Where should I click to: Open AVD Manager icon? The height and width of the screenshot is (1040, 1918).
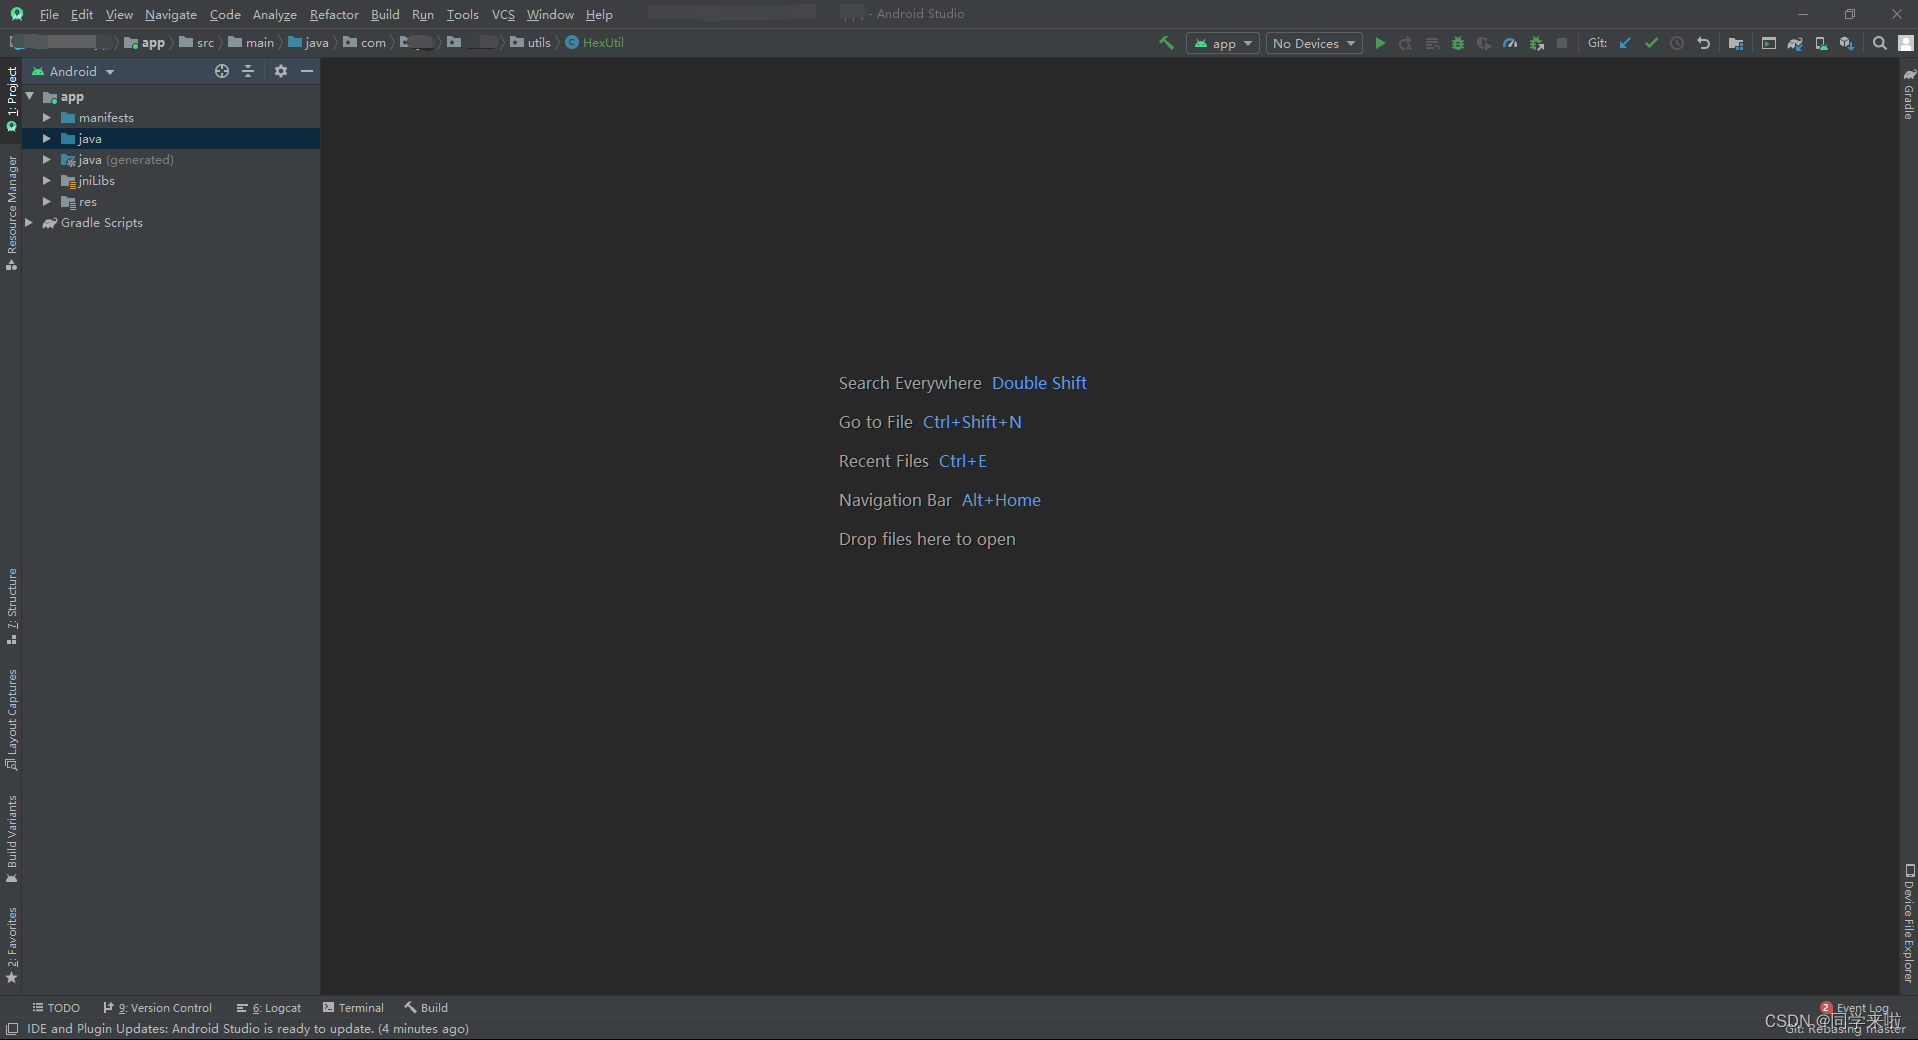click(1821, 43)
